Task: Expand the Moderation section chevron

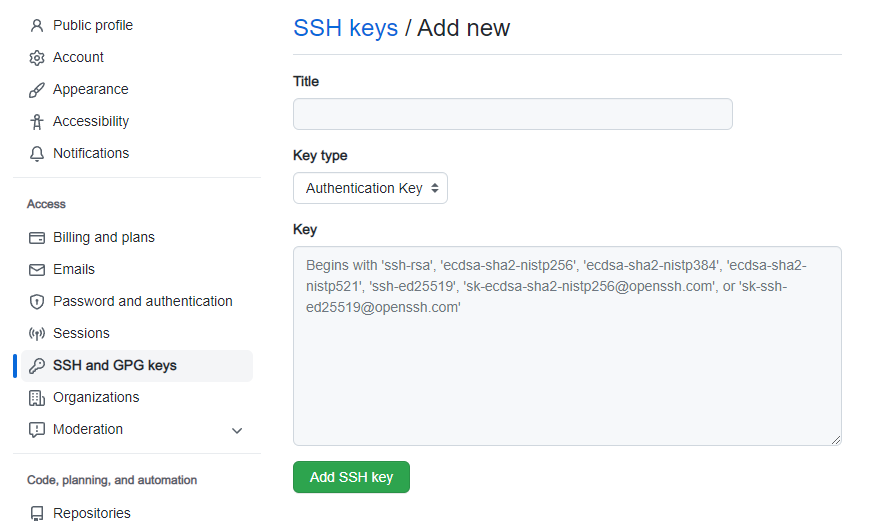Action: click(x=237, y=430)
